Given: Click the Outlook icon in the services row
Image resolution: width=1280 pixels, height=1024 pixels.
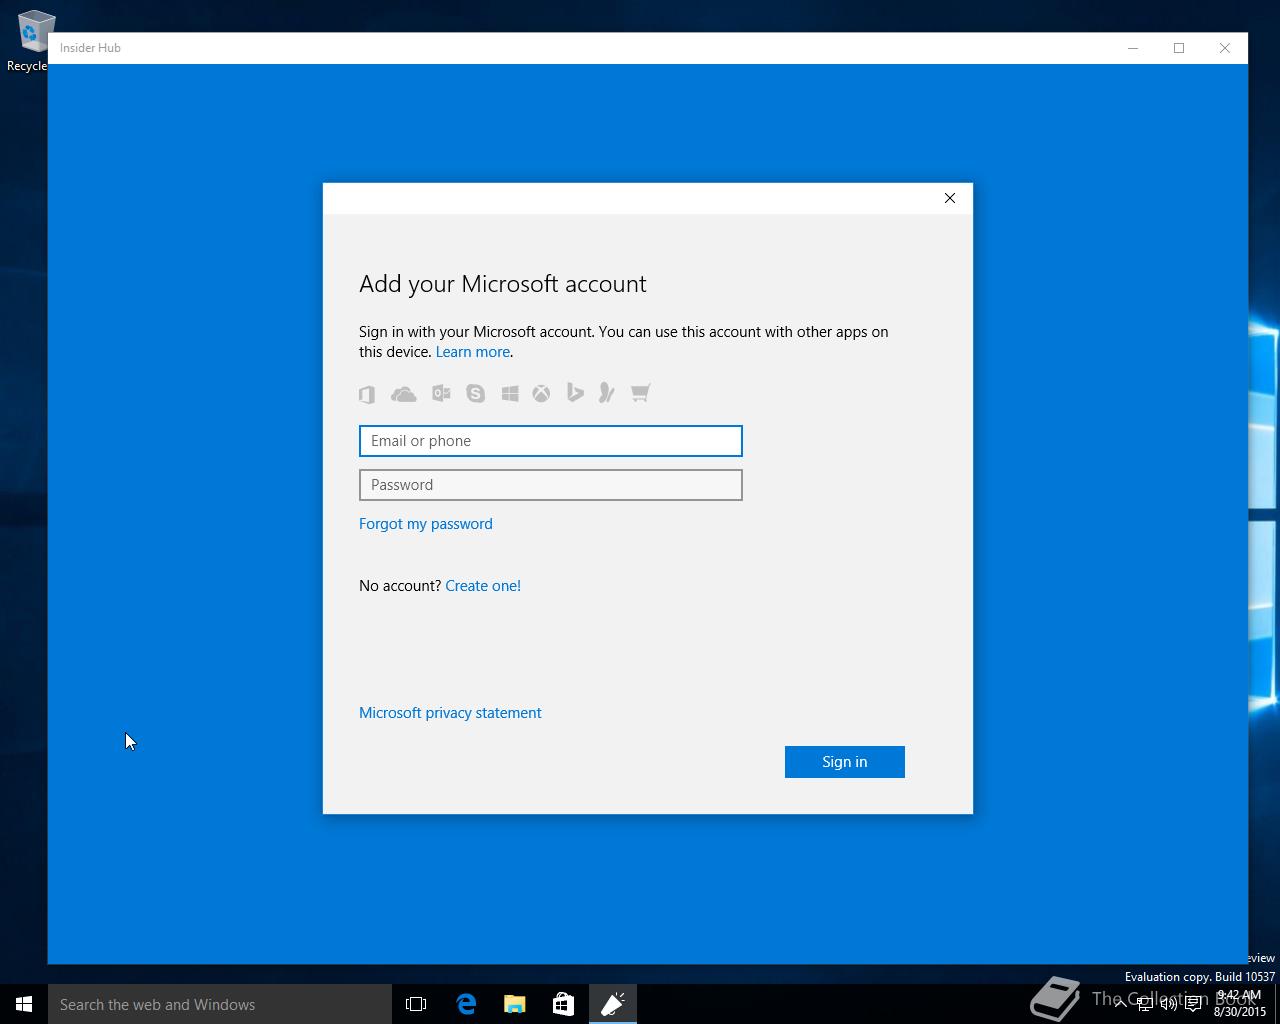Looking at the screenshot, I should click(x=441, y=393).
